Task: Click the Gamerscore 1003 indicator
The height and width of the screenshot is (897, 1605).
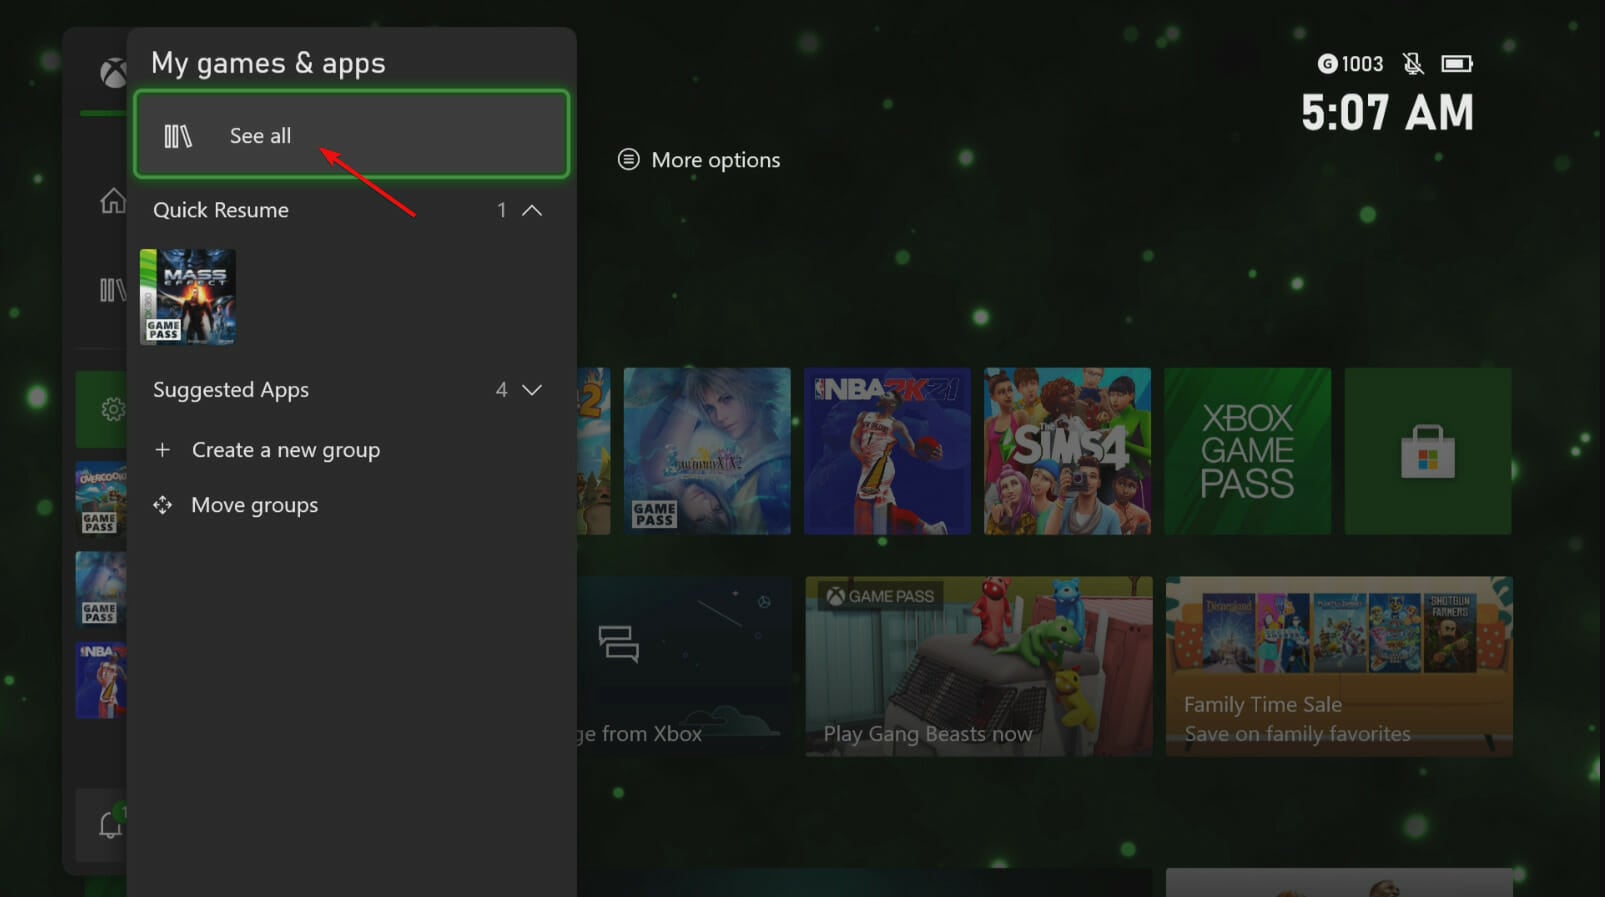Action: pyautogui.click(x=1350, y=64)
